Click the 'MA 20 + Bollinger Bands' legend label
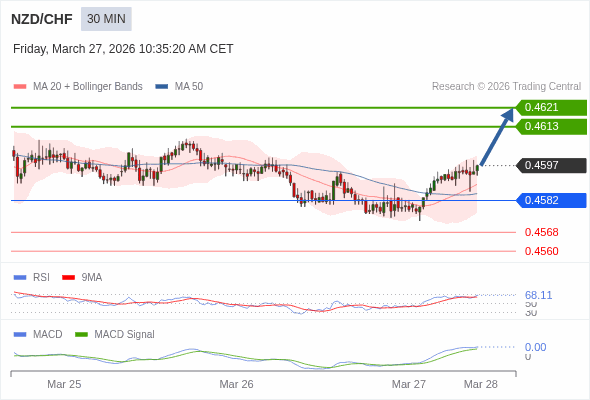 [x=88, y=87]
